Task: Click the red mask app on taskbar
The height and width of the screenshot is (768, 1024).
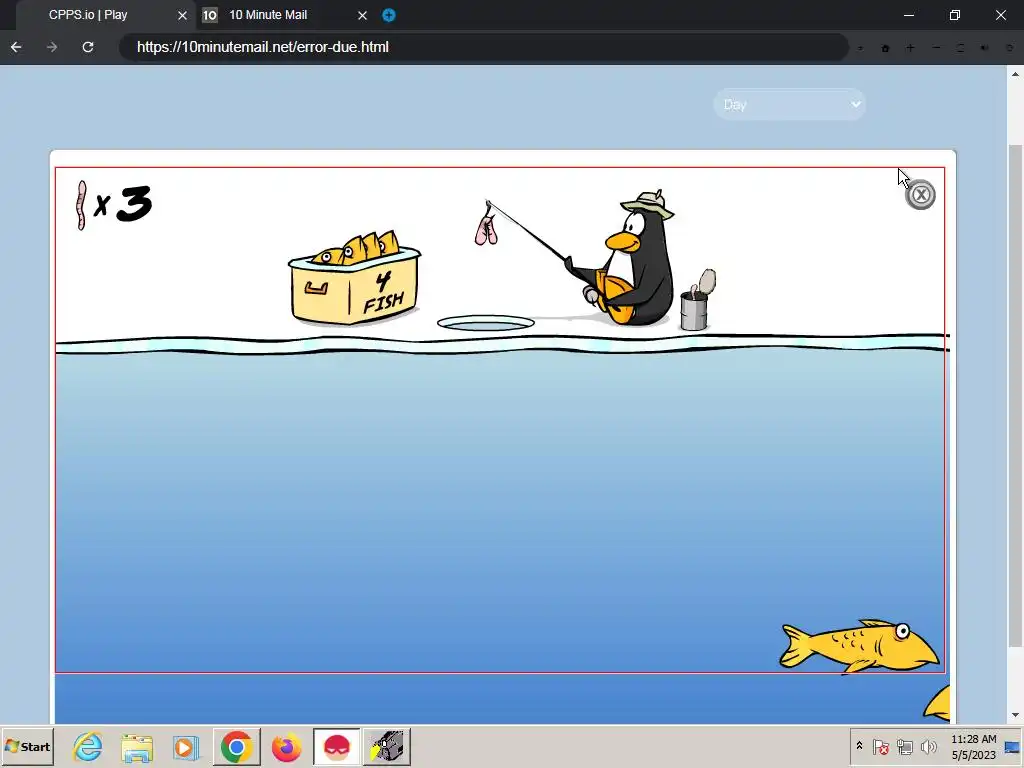Action: point(336,746)
